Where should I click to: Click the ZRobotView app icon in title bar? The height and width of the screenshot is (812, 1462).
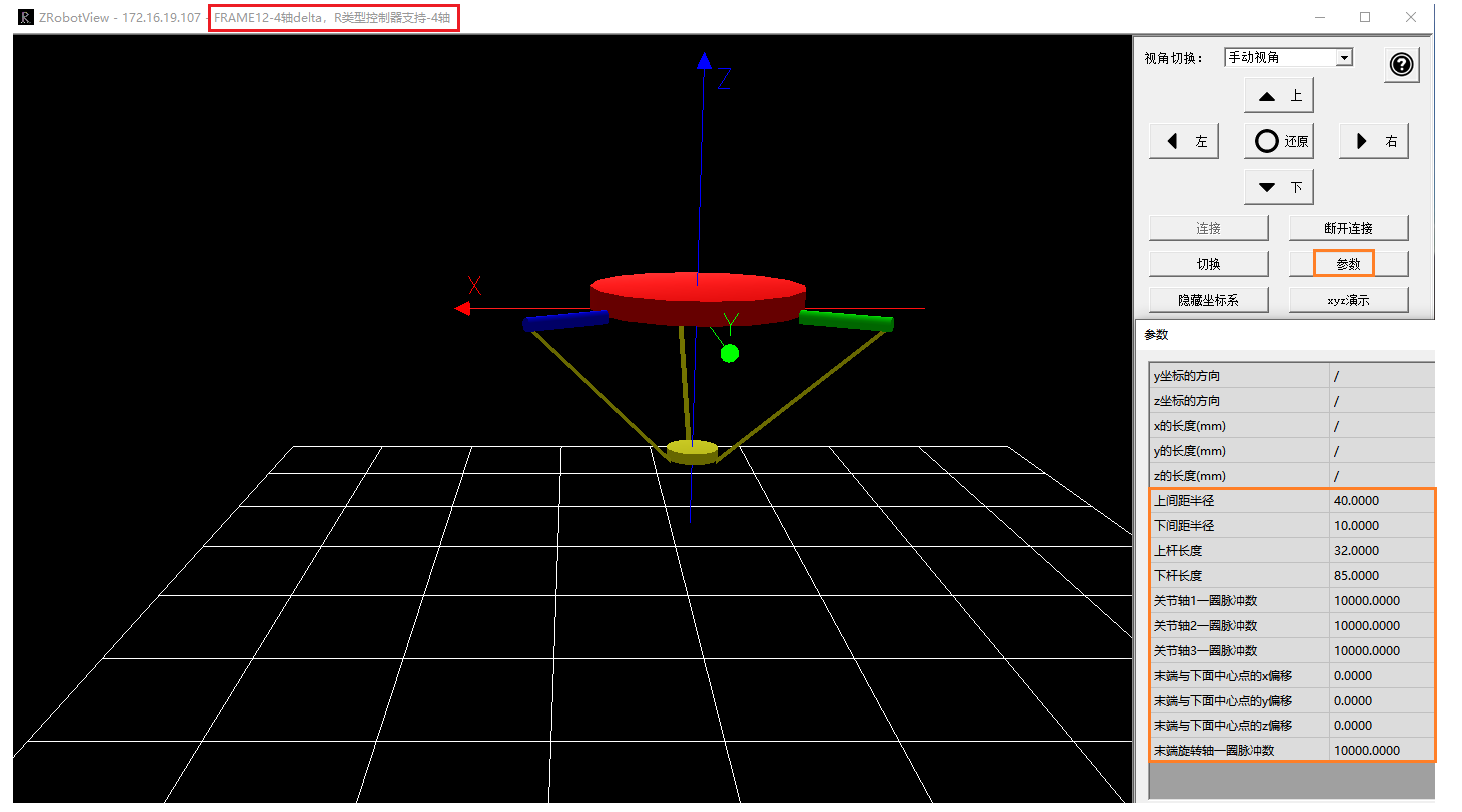point(26,18)
